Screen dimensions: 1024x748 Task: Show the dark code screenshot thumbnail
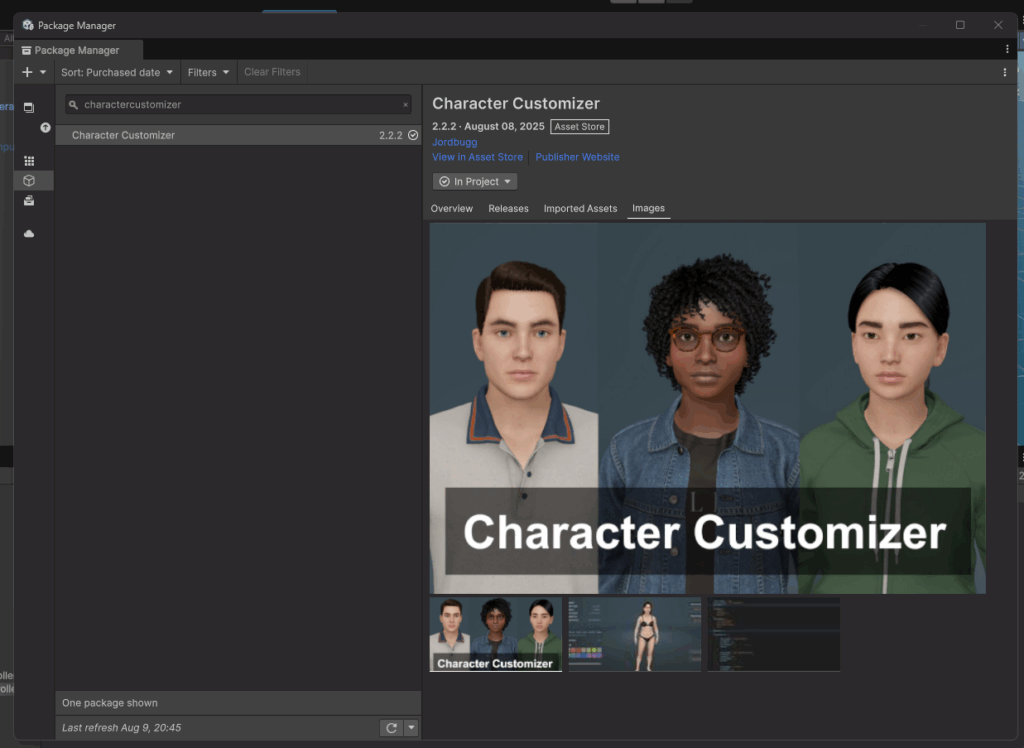coord(774,634)
